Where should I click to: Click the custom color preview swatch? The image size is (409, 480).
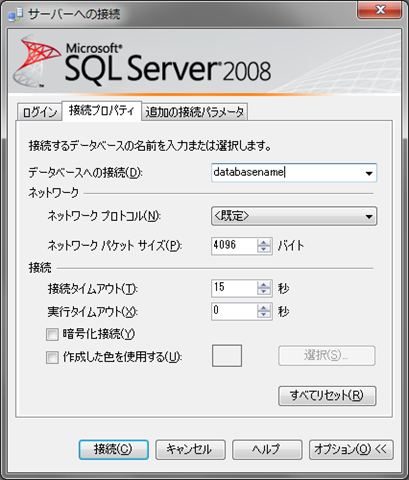pyautogui.click(x=227, y=356)
